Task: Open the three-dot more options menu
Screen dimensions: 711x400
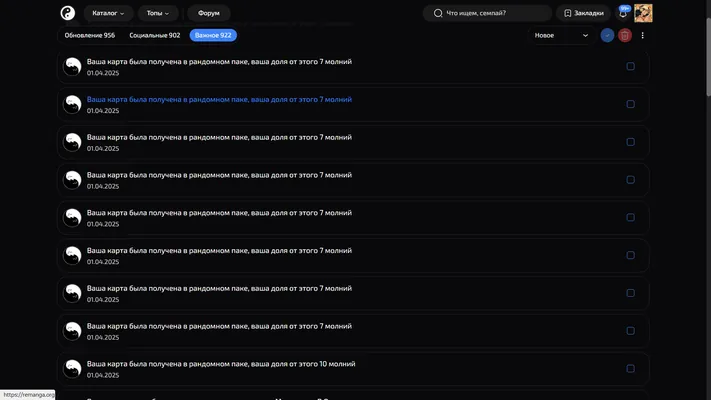Action: pos(643,35)
